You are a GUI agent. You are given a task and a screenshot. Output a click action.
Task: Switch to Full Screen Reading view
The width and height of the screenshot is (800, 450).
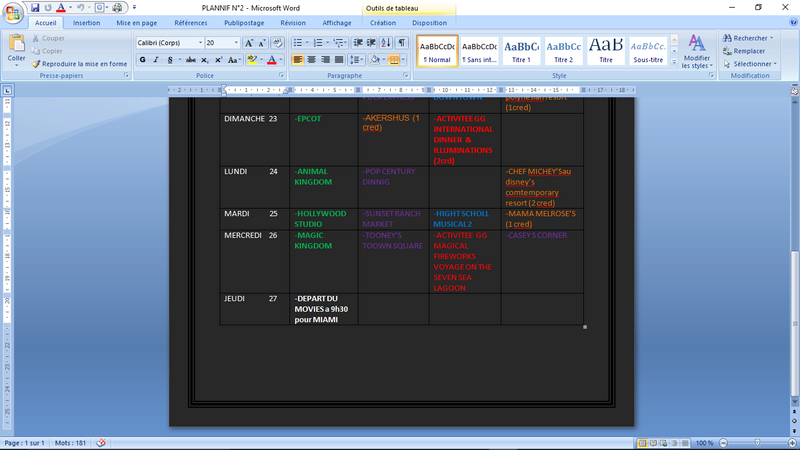click(x=653, y=443)
